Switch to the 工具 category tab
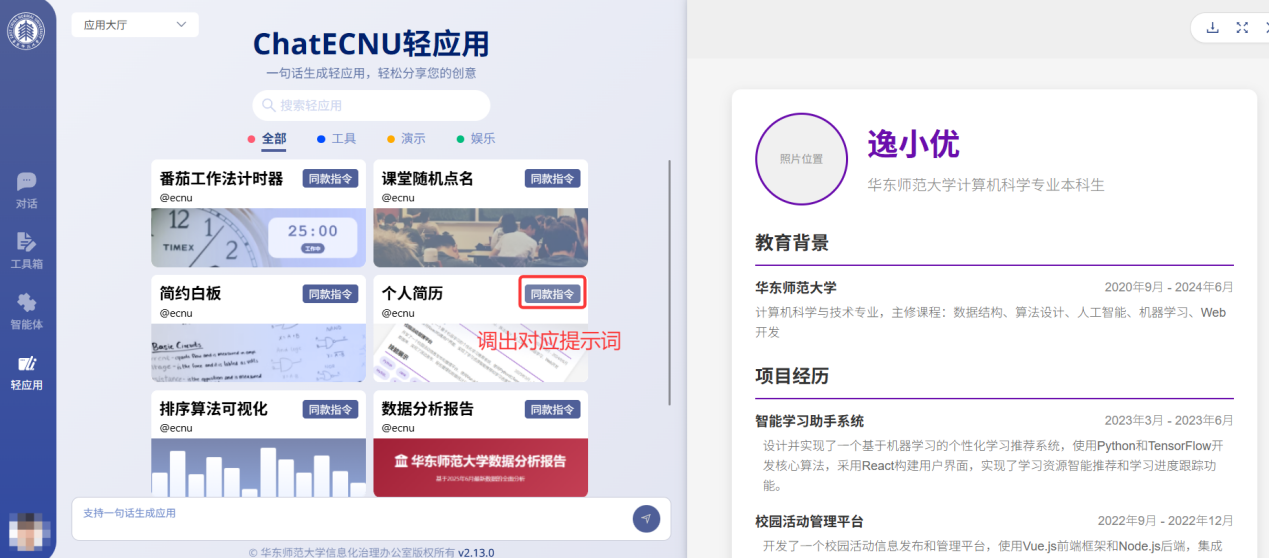 [343, 139]
